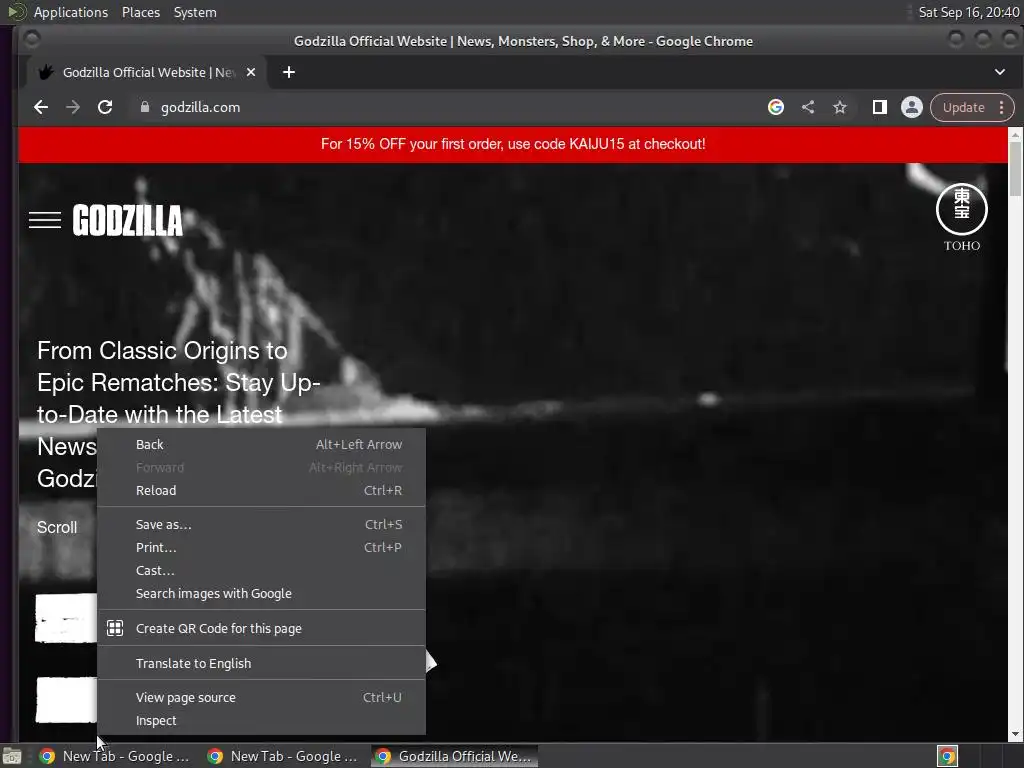This screenshot has width=1024, height=768.
Task: Click the Scroll label on the page
Action: click(x=57, y=528)
